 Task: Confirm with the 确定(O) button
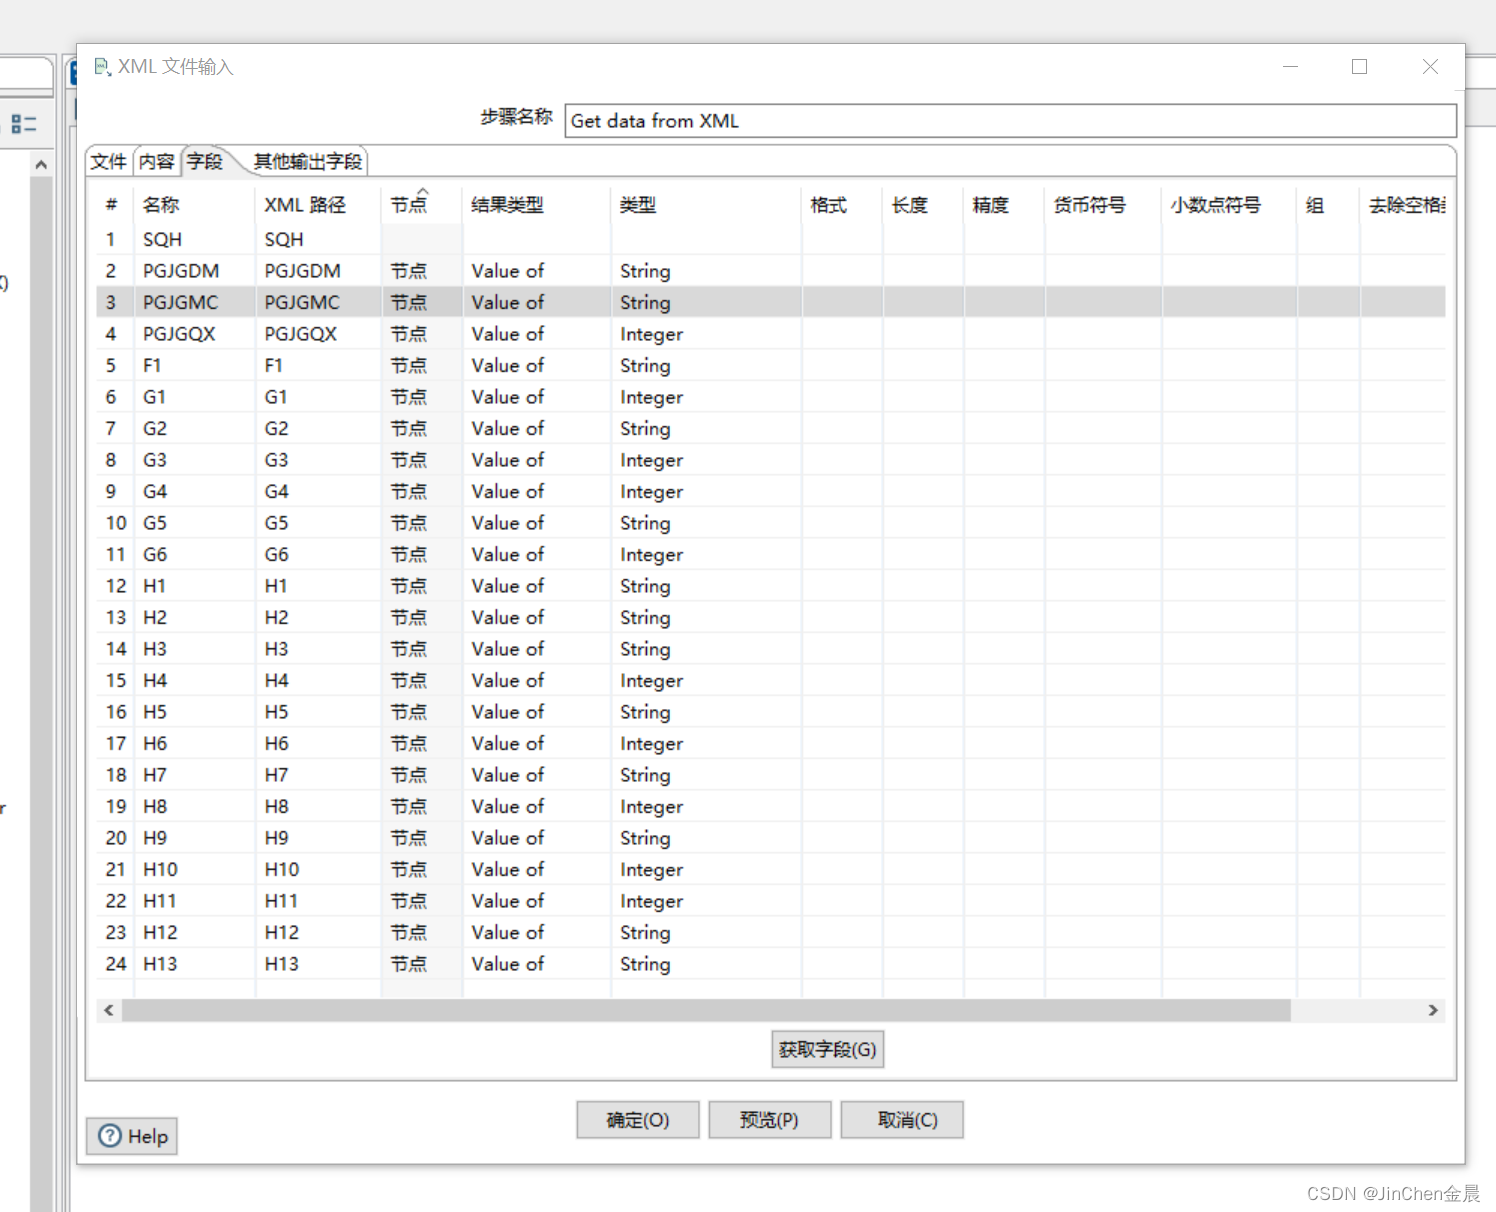(638, 1120)
